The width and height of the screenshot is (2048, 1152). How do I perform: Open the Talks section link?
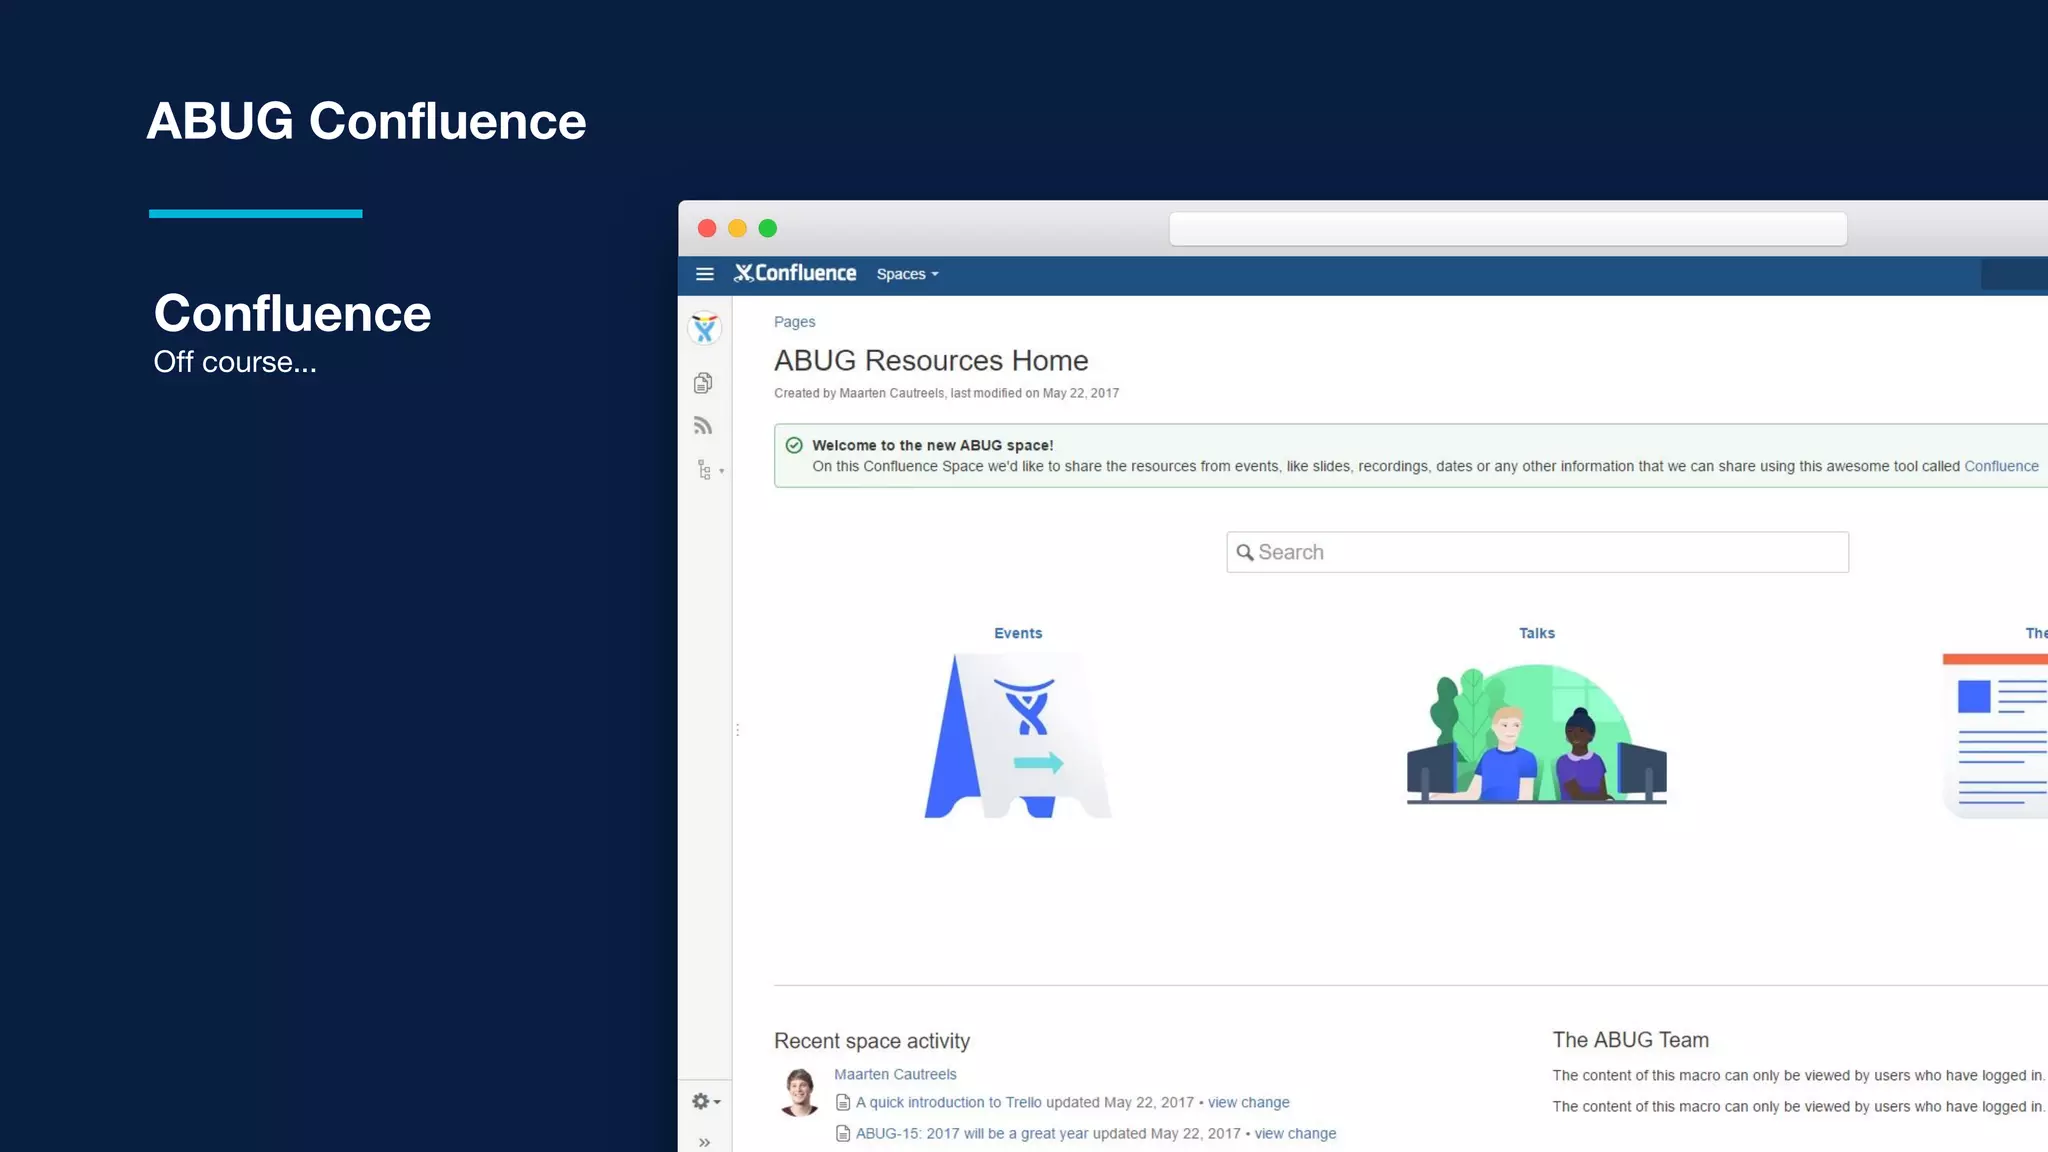pyautogui.click(x=1536, y=633)
